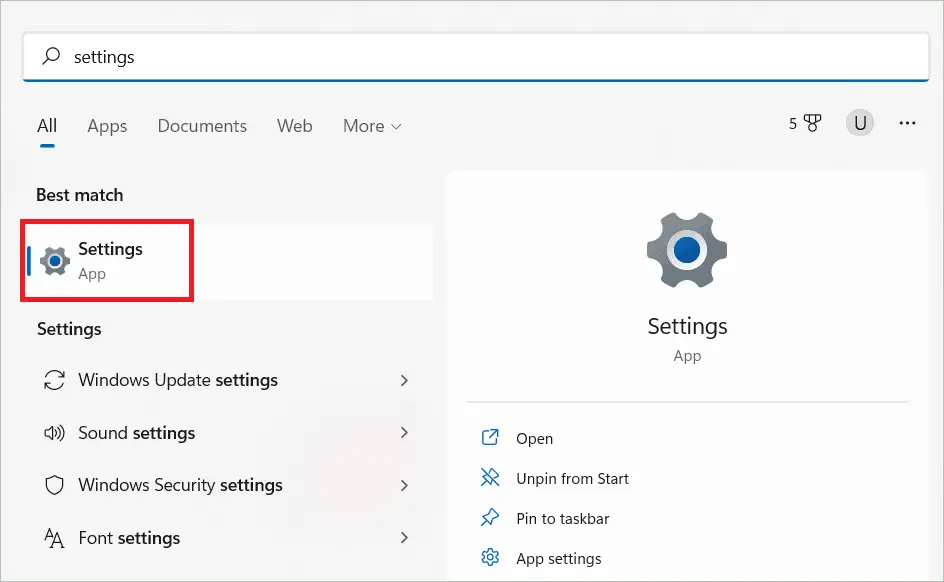Choose Open in the preview pane
Viewport: 944px width, 582px height.
pyautogui.click(x=534, y=439)
